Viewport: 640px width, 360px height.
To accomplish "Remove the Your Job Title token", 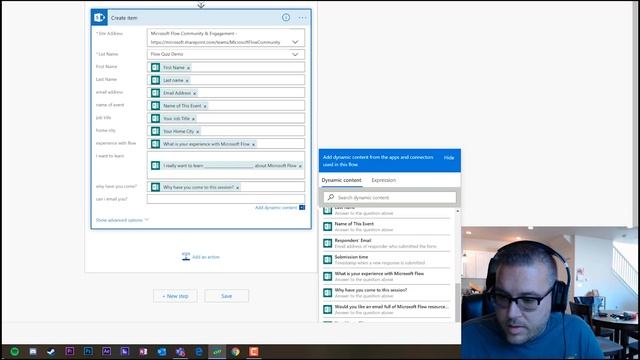I will [193, 119].
